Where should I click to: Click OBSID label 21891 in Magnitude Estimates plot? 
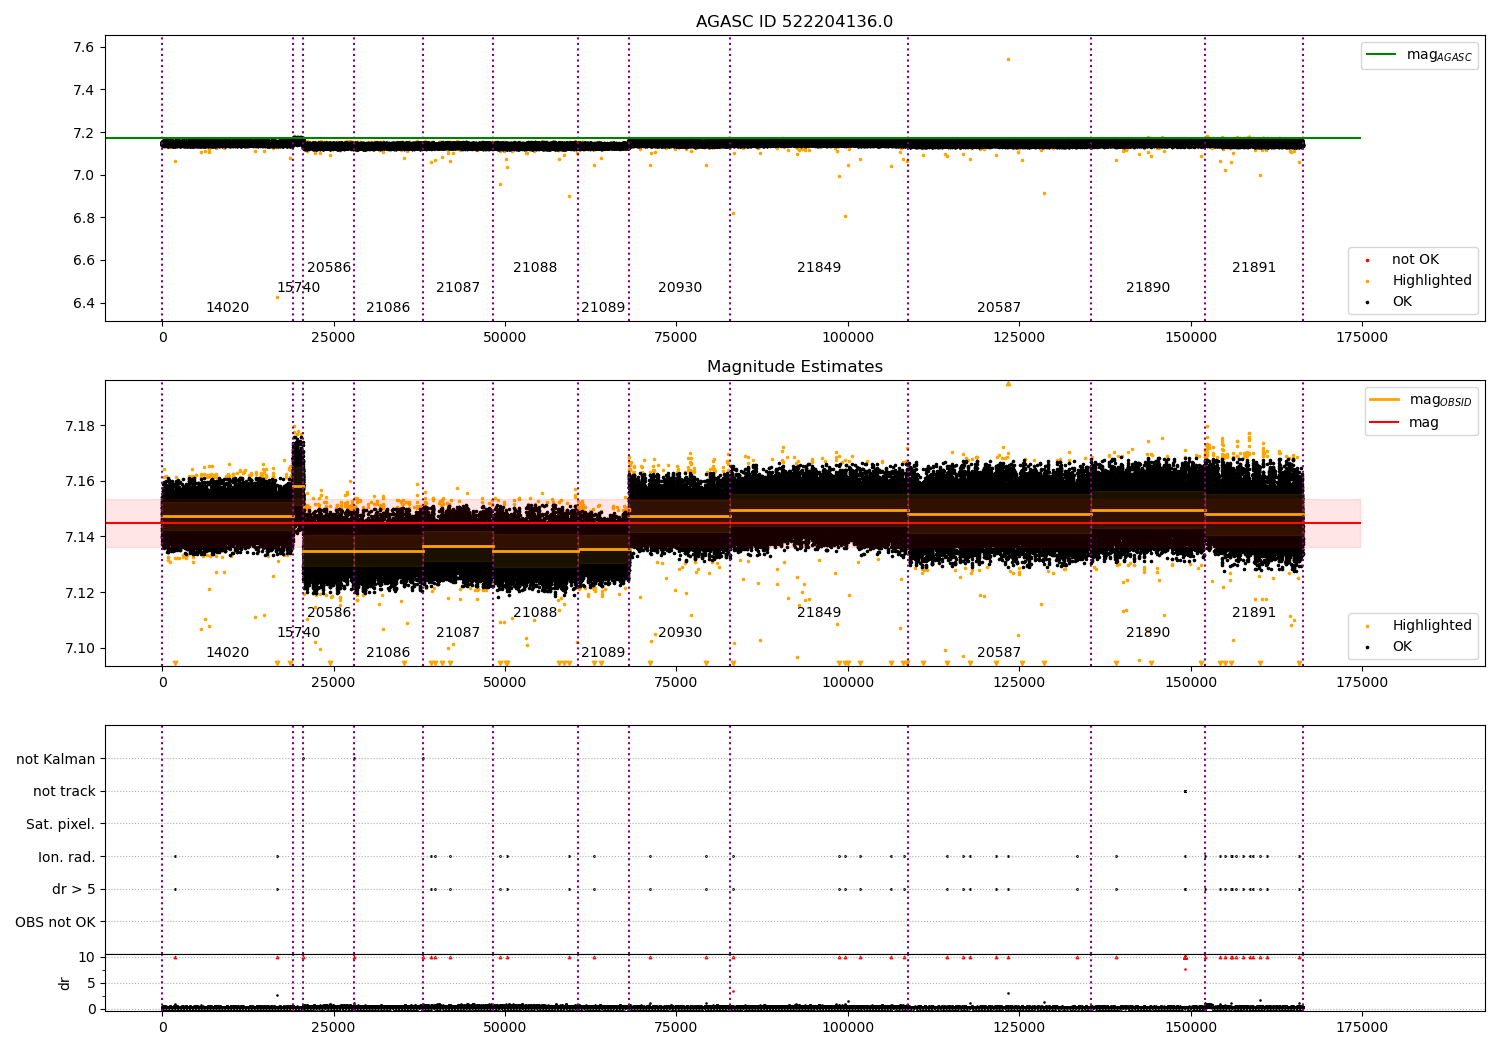1254,613
